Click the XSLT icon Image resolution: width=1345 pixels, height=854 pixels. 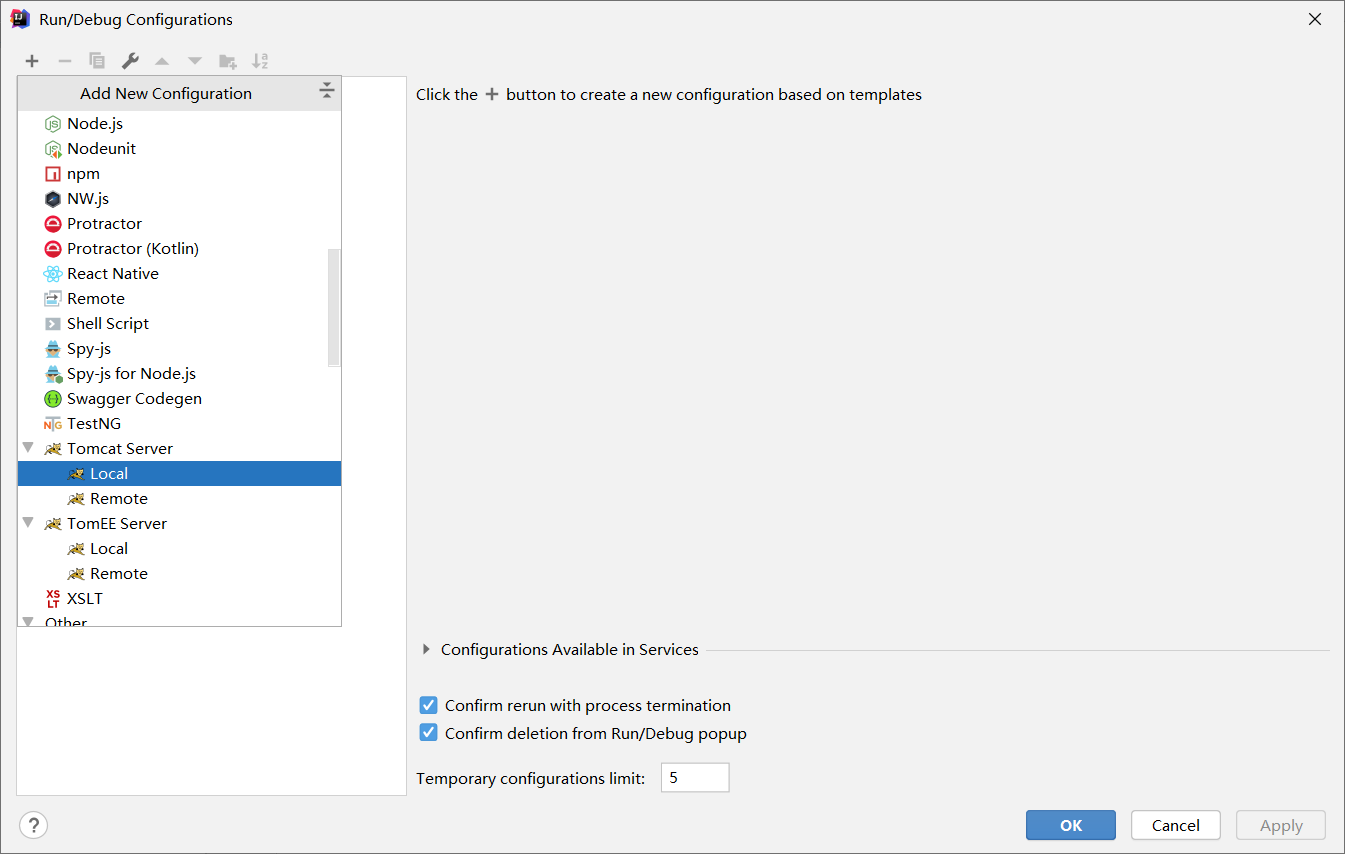53,599
